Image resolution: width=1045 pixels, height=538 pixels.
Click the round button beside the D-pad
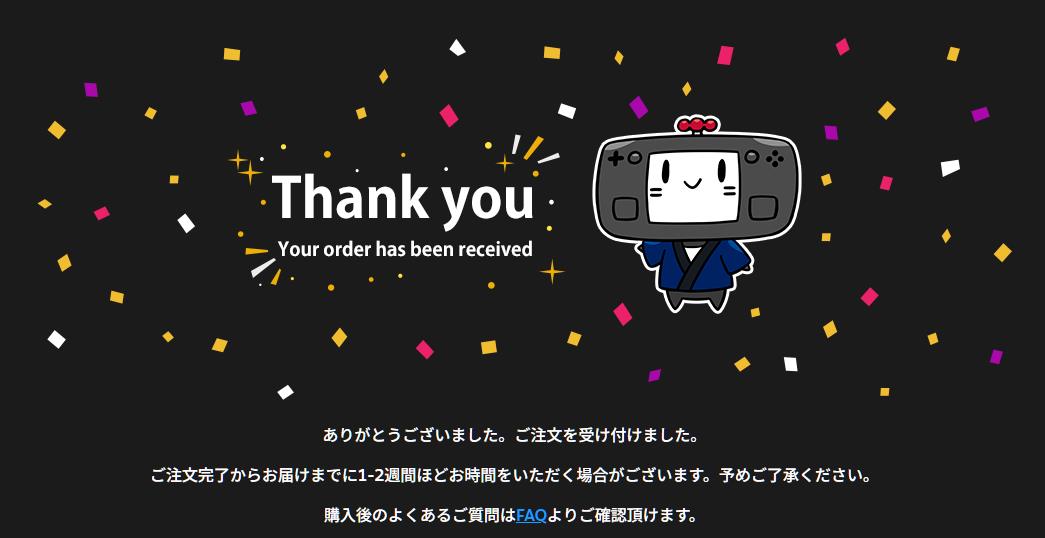tap(635, 157)
